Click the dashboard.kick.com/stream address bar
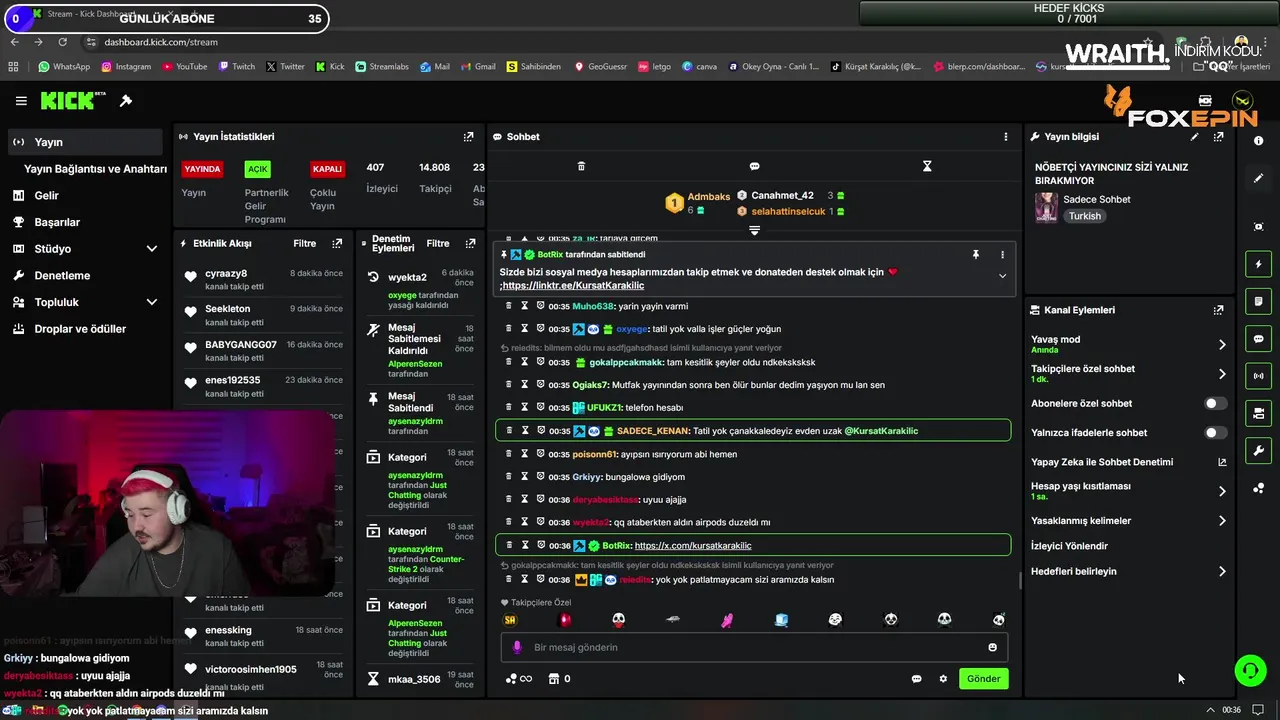Viewport: 1280px width, 720px height. [161, 42]
